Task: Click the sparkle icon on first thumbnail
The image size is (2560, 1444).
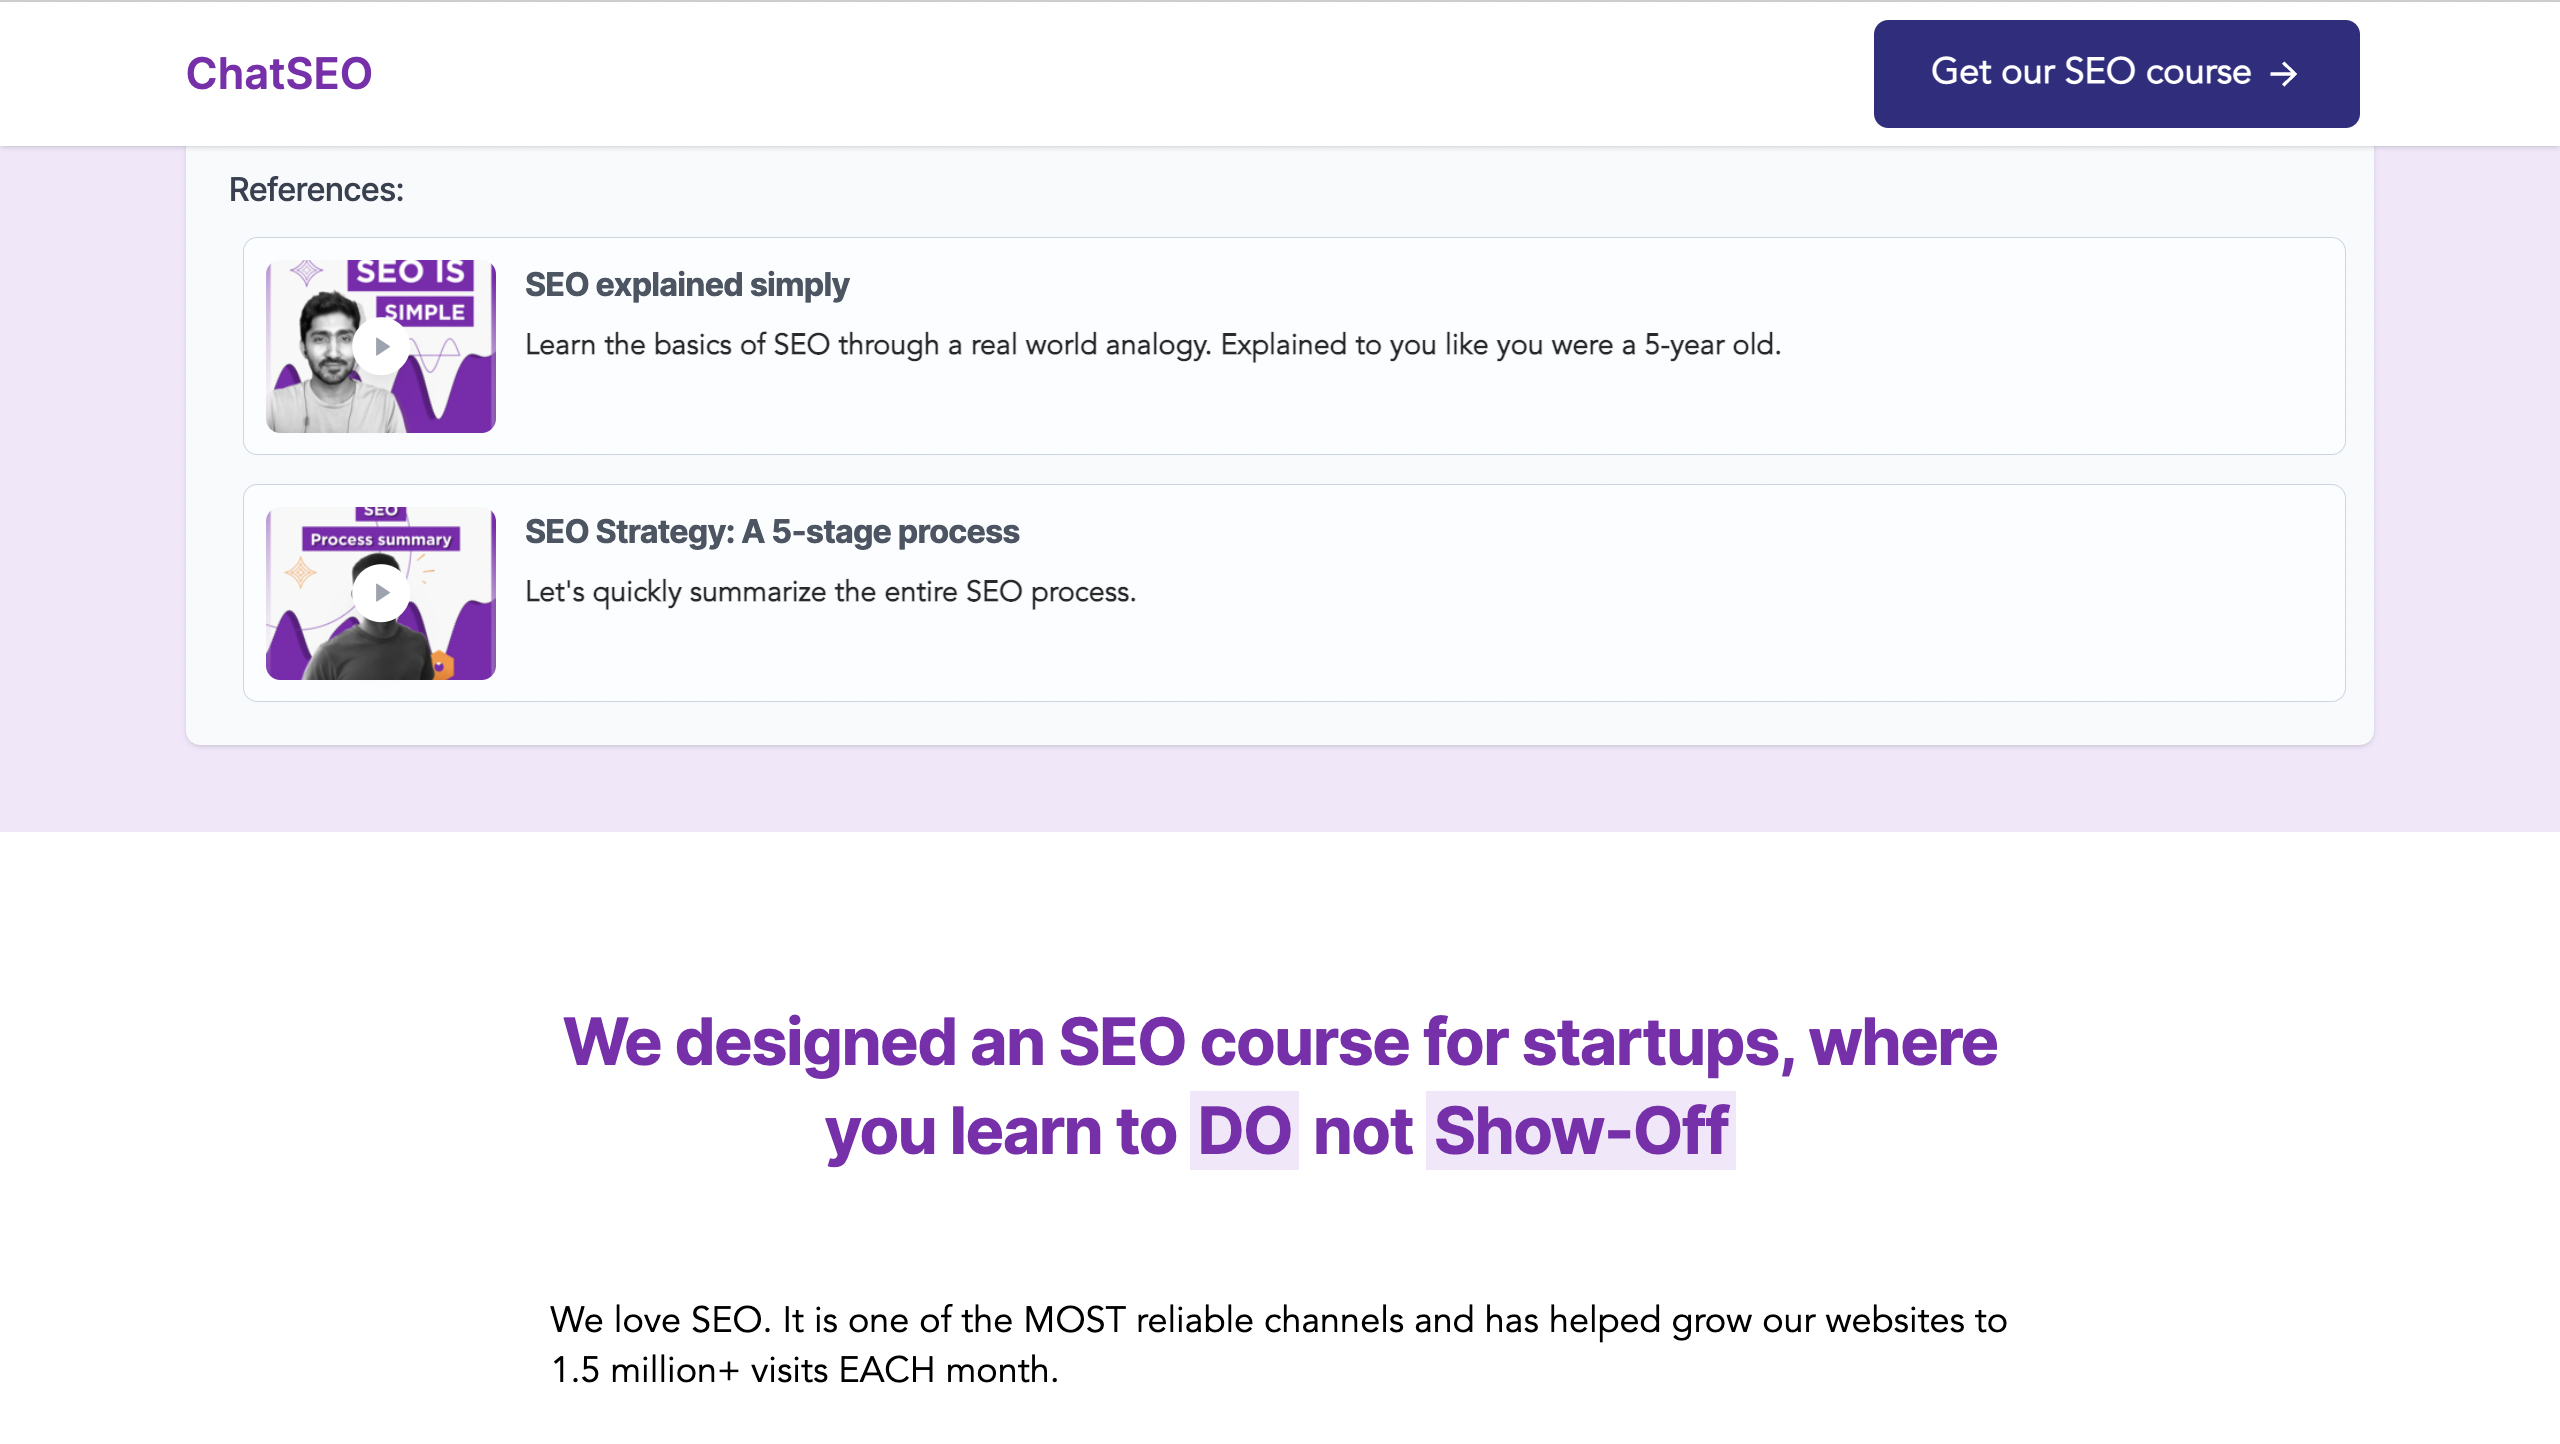Action: (x=307, y=272)
